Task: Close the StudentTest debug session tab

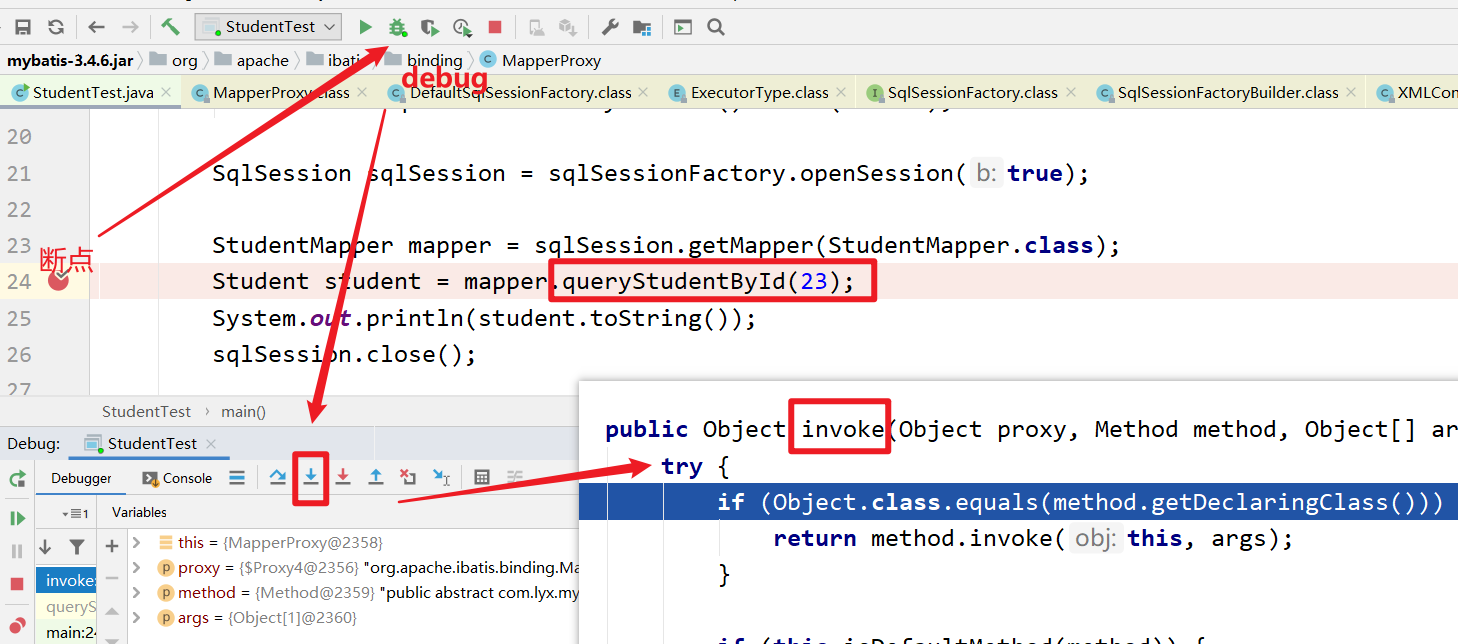Action: tap(211, 443)
